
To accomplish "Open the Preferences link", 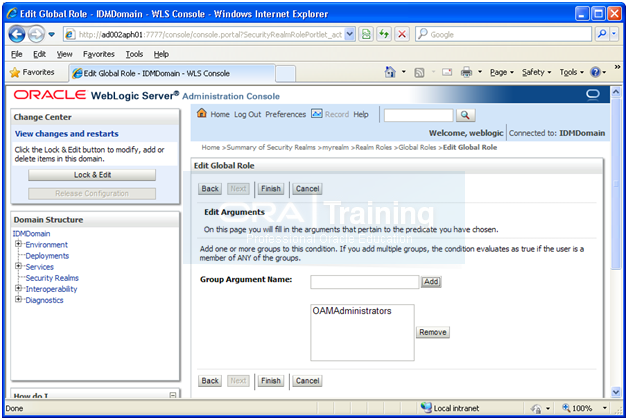I will click(x=286, y=115).
